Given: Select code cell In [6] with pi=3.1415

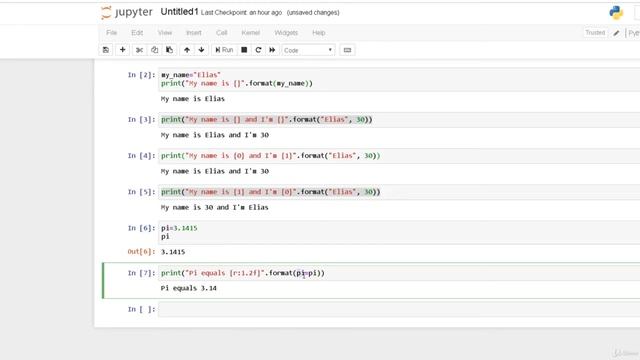Looking at the screenshot, I should coord(399,232).
